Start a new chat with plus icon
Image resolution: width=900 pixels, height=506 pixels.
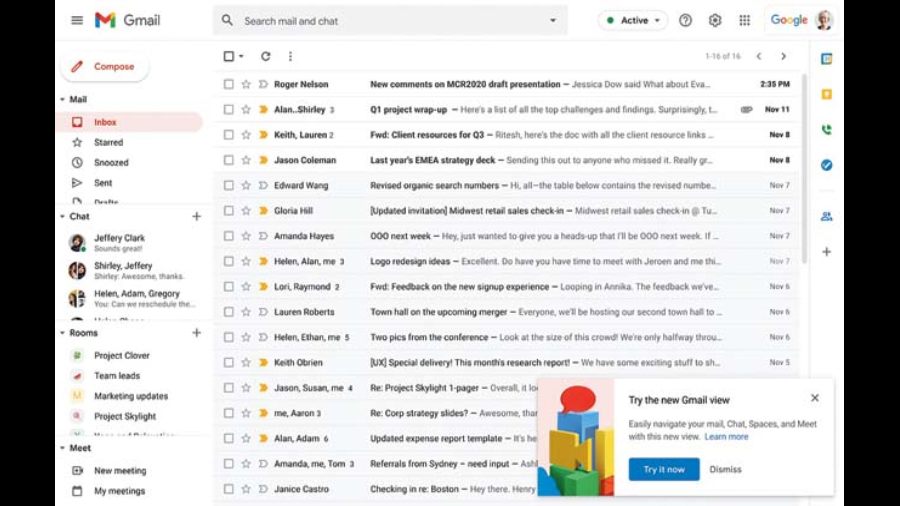coord(197,216)
